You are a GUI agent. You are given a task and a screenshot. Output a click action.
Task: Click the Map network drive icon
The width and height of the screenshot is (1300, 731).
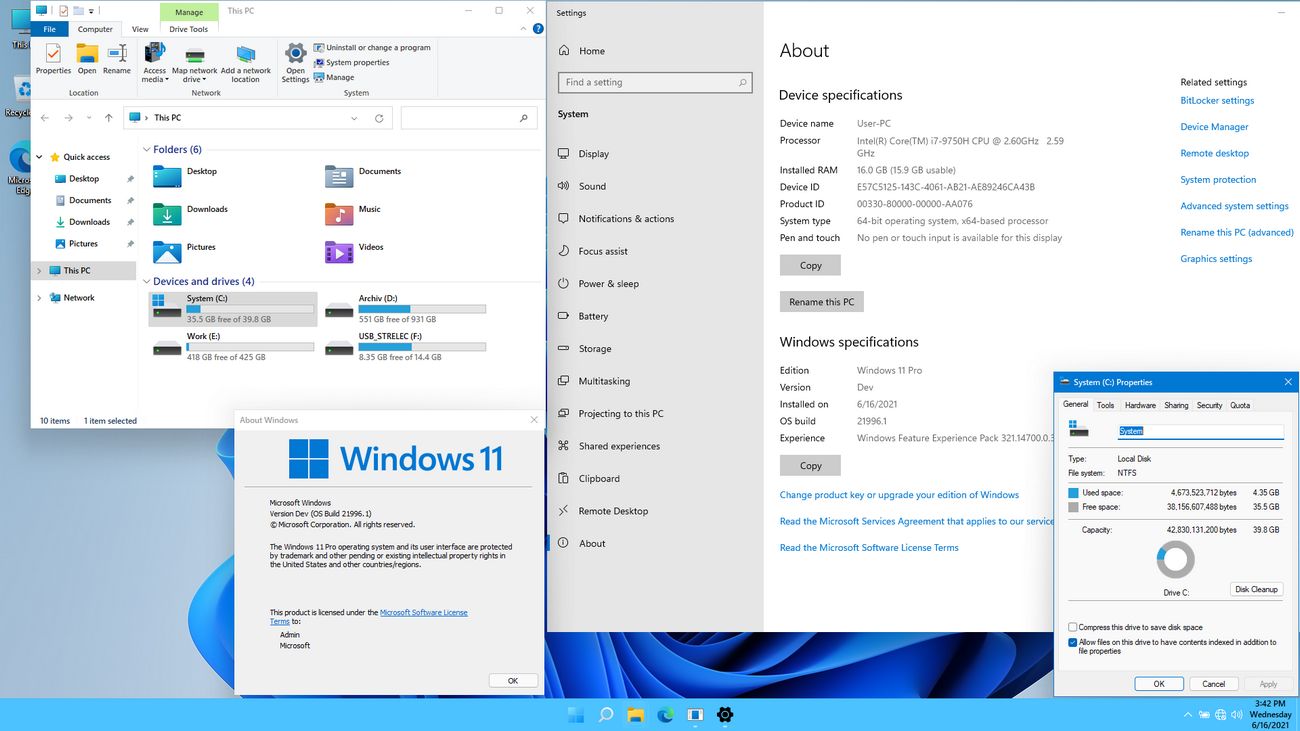tap(194, 55)
